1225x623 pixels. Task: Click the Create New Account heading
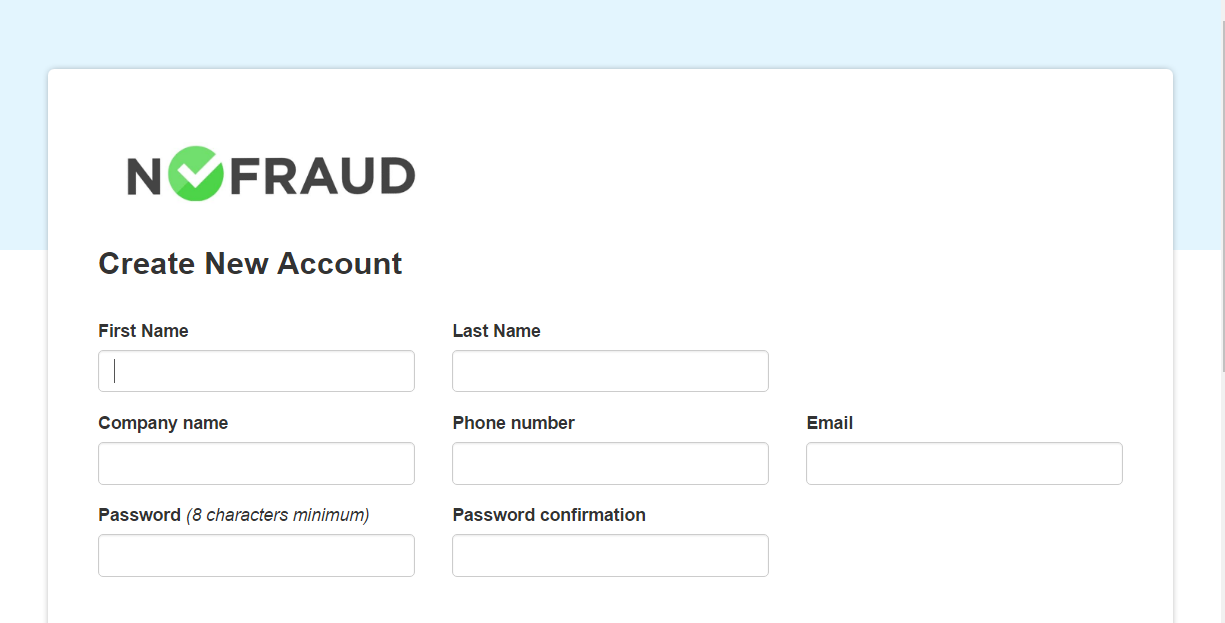[250, 264]
